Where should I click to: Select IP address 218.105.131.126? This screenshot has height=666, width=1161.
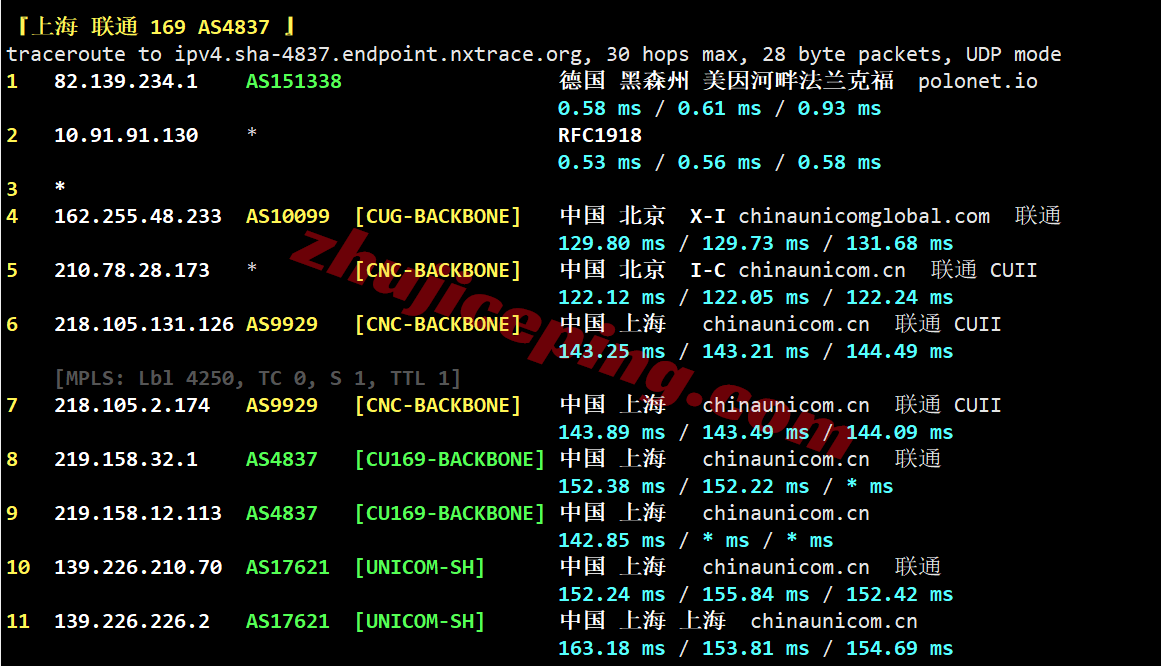[x=144, y=324]
